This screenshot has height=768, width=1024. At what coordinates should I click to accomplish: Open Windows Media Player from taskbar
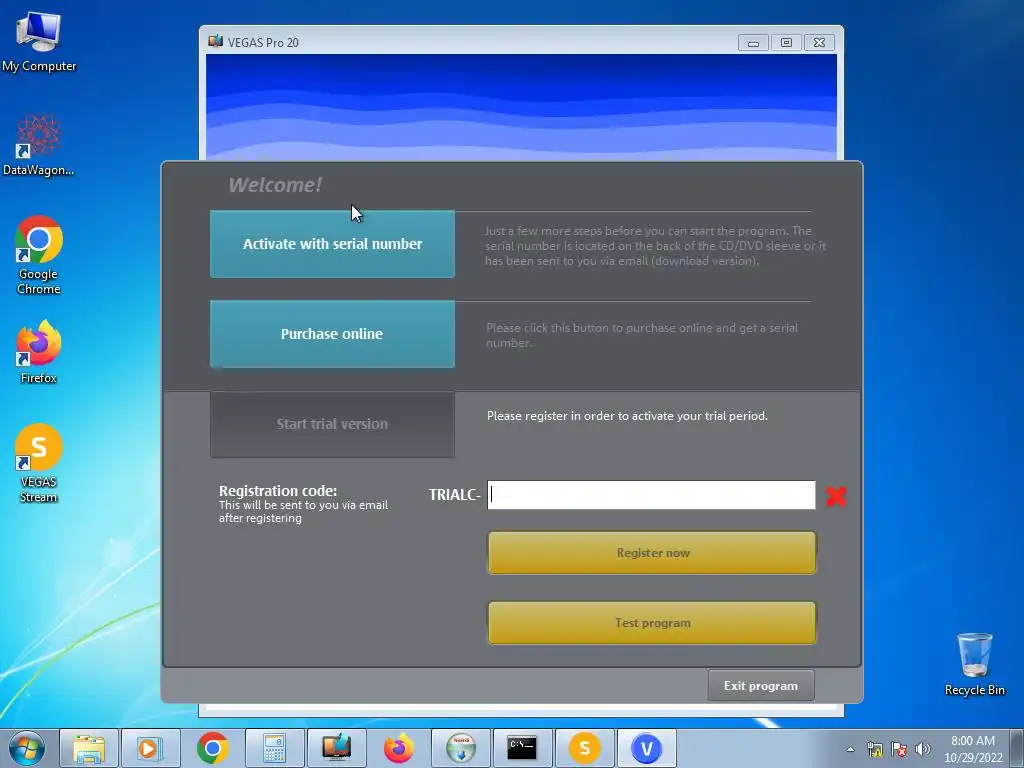(150, 748)
